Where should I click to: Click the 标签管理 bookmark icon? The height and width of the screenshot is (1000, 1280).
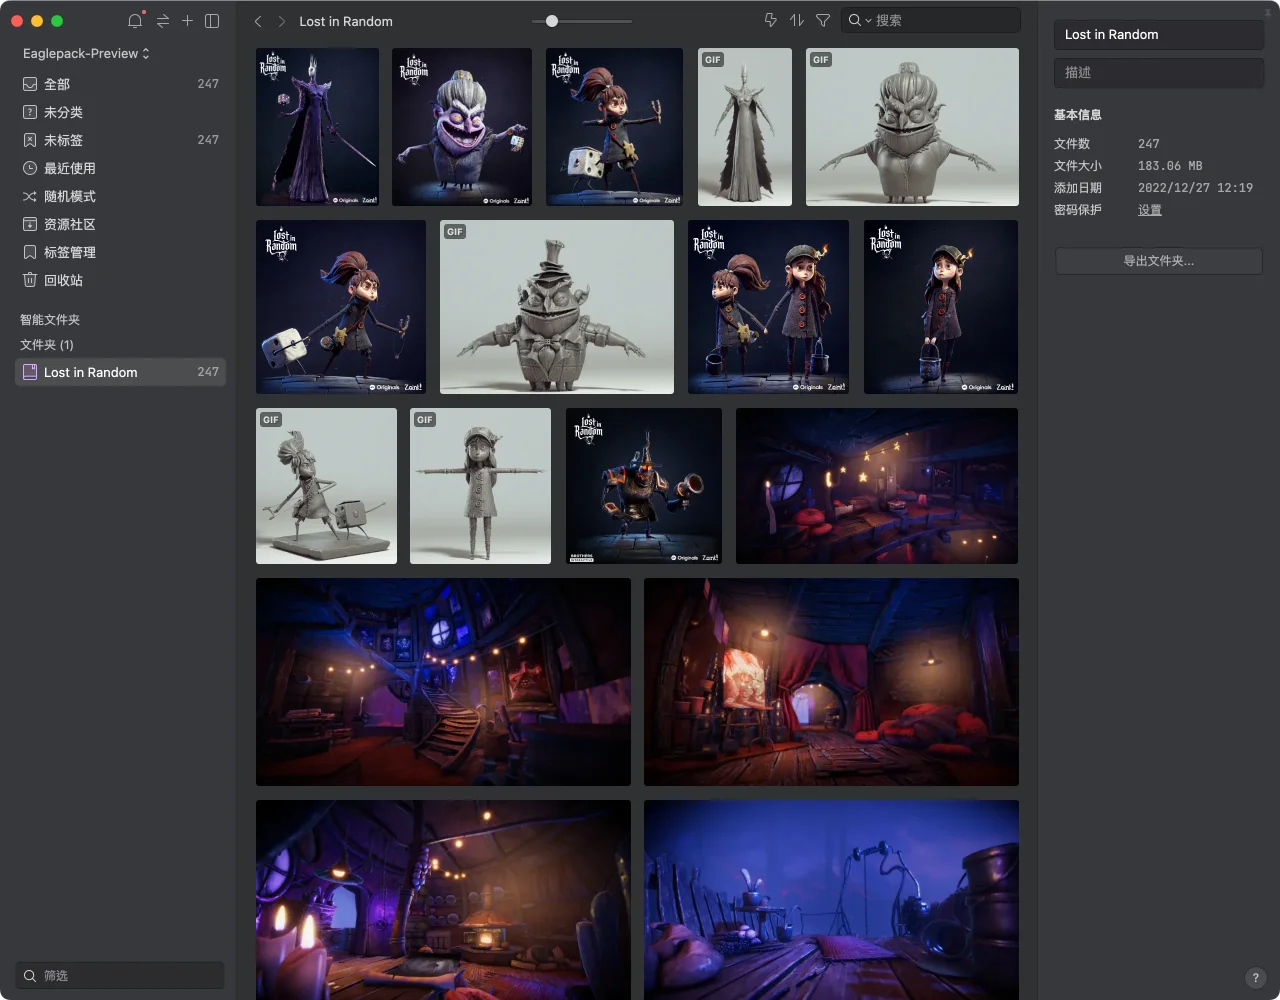(30, 252)
